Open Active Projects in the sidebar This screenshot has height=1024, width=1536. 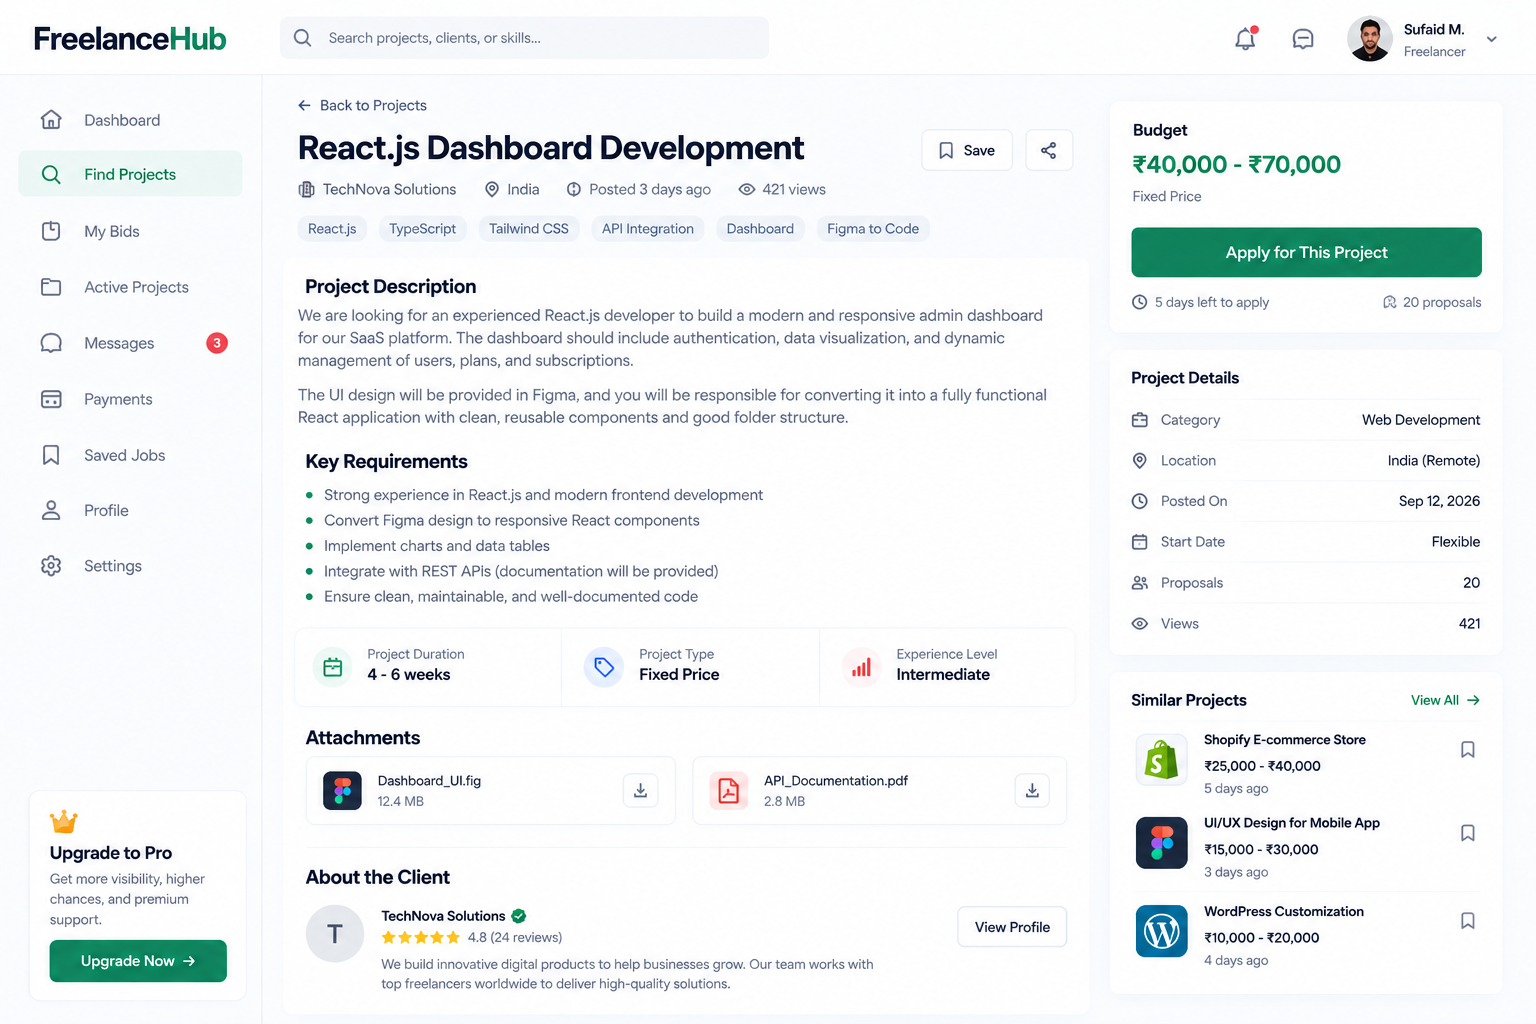point(130,287)
